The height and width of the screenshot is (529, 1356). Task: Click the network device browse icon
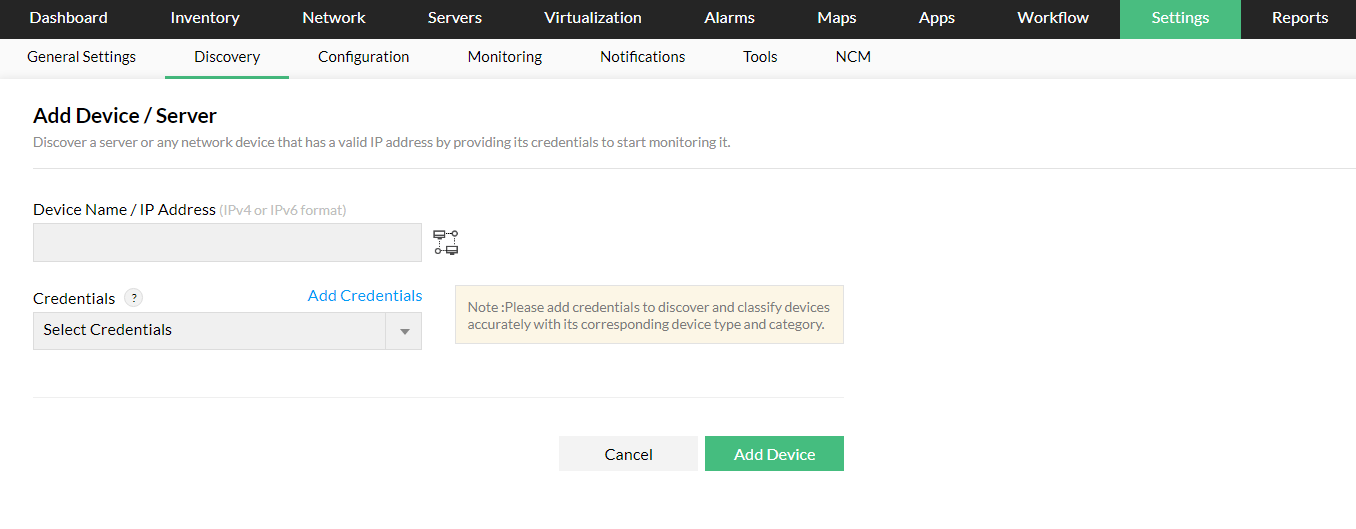point(445,242)
